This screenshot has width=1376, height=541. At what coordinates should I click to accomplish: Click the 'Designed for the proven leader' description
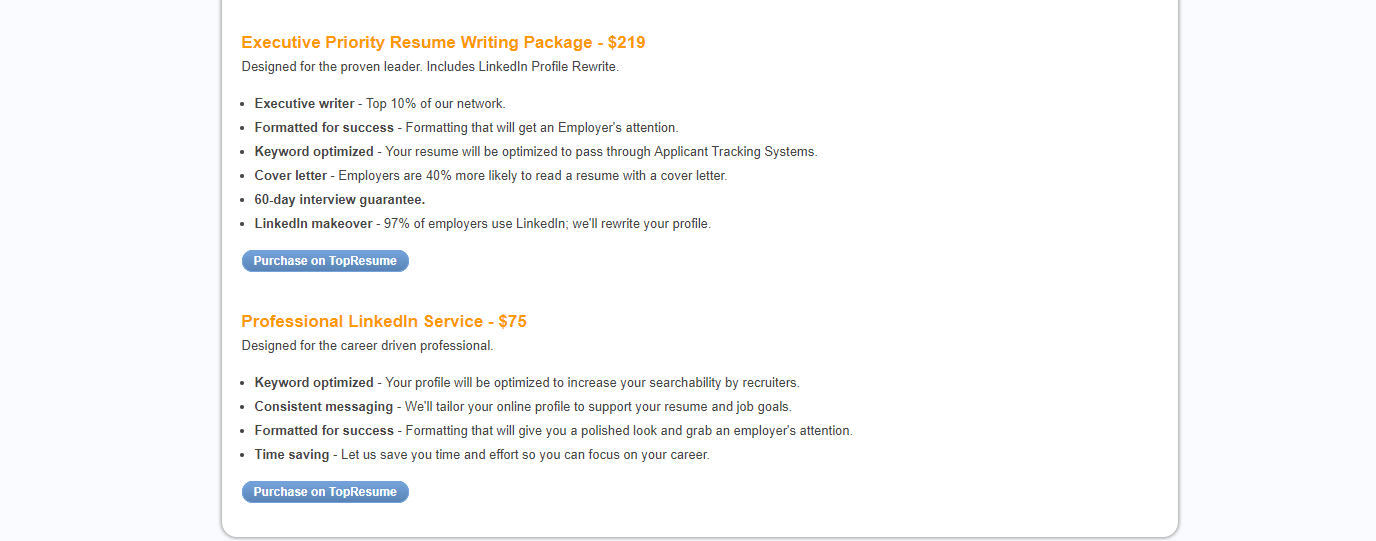pyautogui.click(x=430, y=67)
